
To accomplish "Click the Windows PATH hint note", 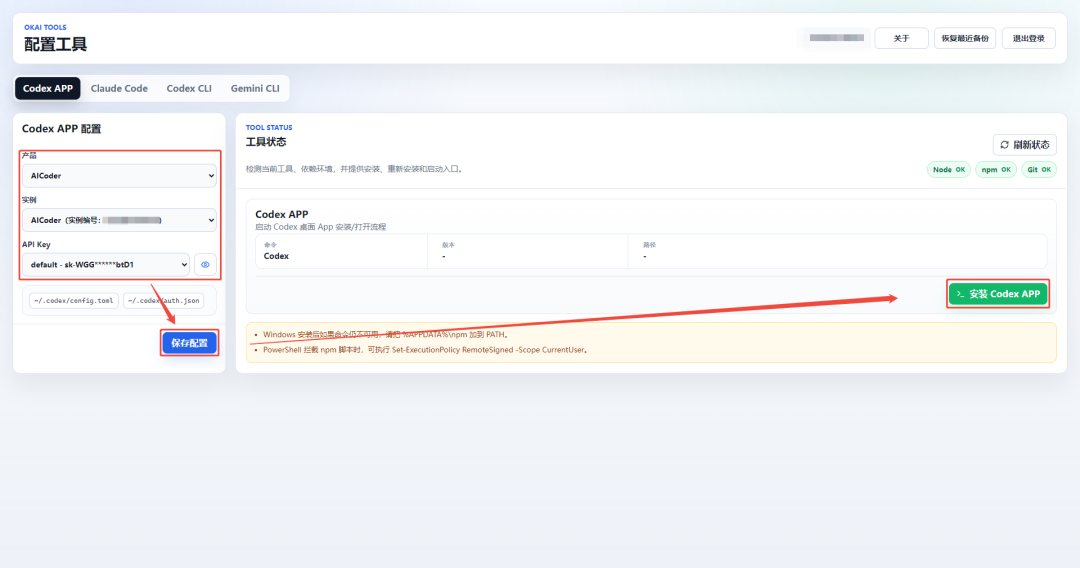I will [x=386, y=335].
